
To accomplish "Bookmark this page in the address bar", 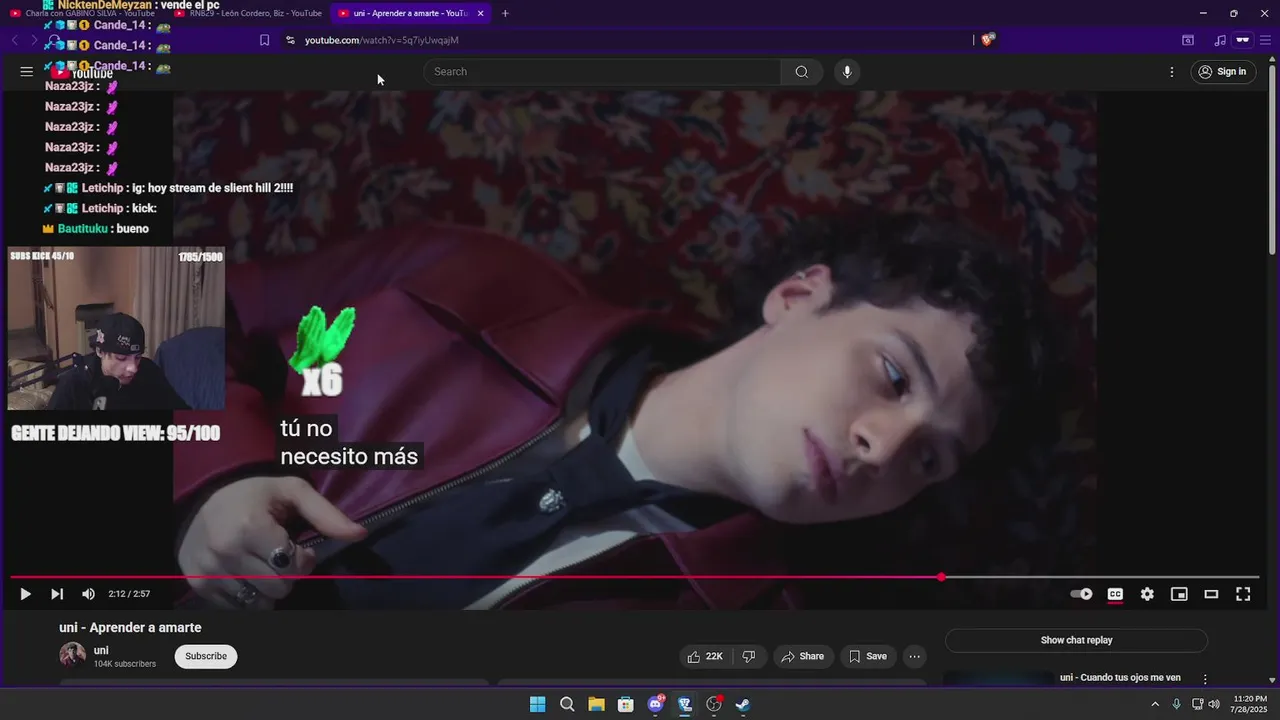I will 264,40.
